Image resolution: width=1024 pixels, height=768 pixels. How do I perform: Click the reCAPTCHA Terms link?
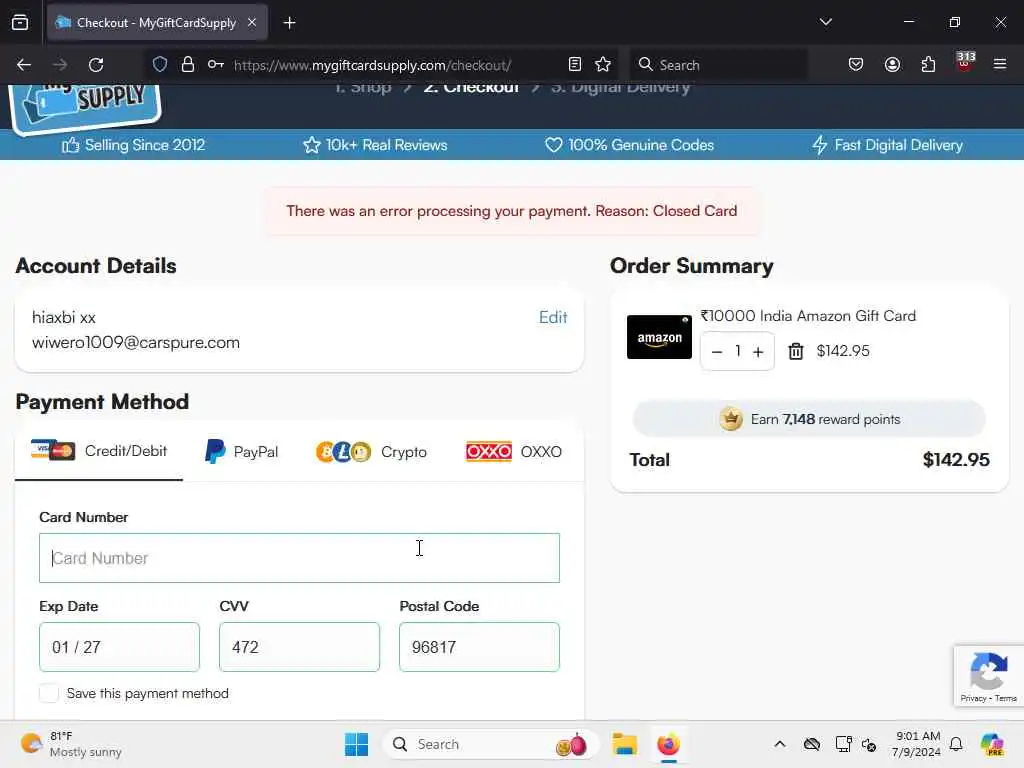pyautogui.click(x=1006, y=698)
